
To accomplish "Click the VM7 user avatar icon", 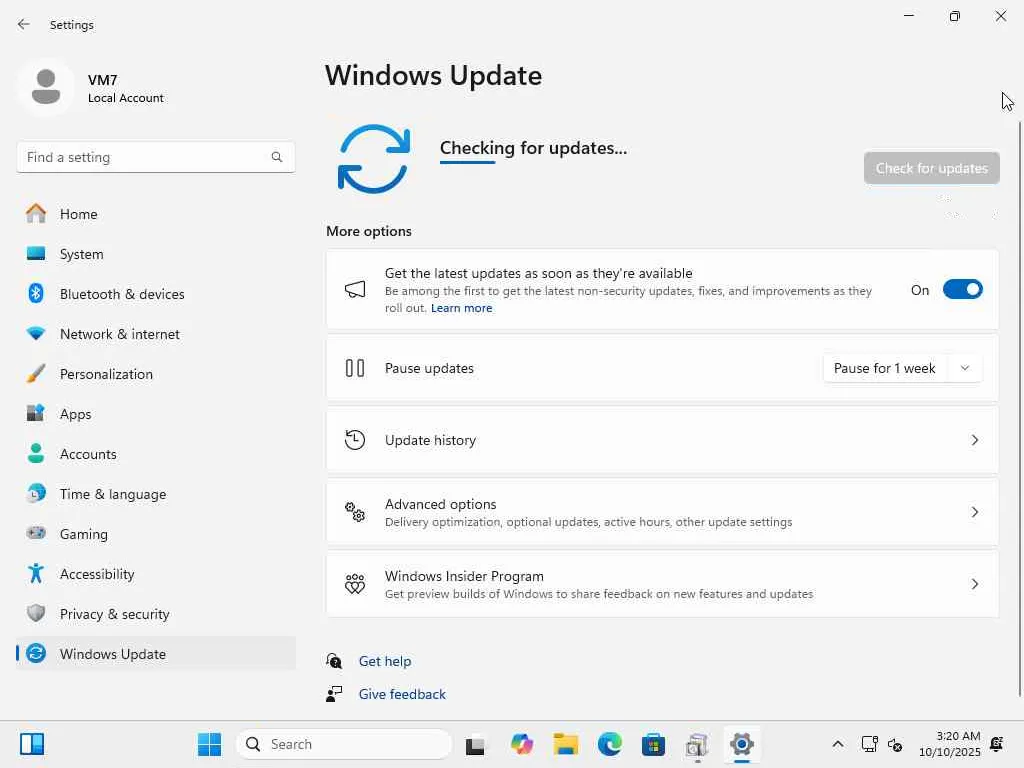I will pos(46,88).
